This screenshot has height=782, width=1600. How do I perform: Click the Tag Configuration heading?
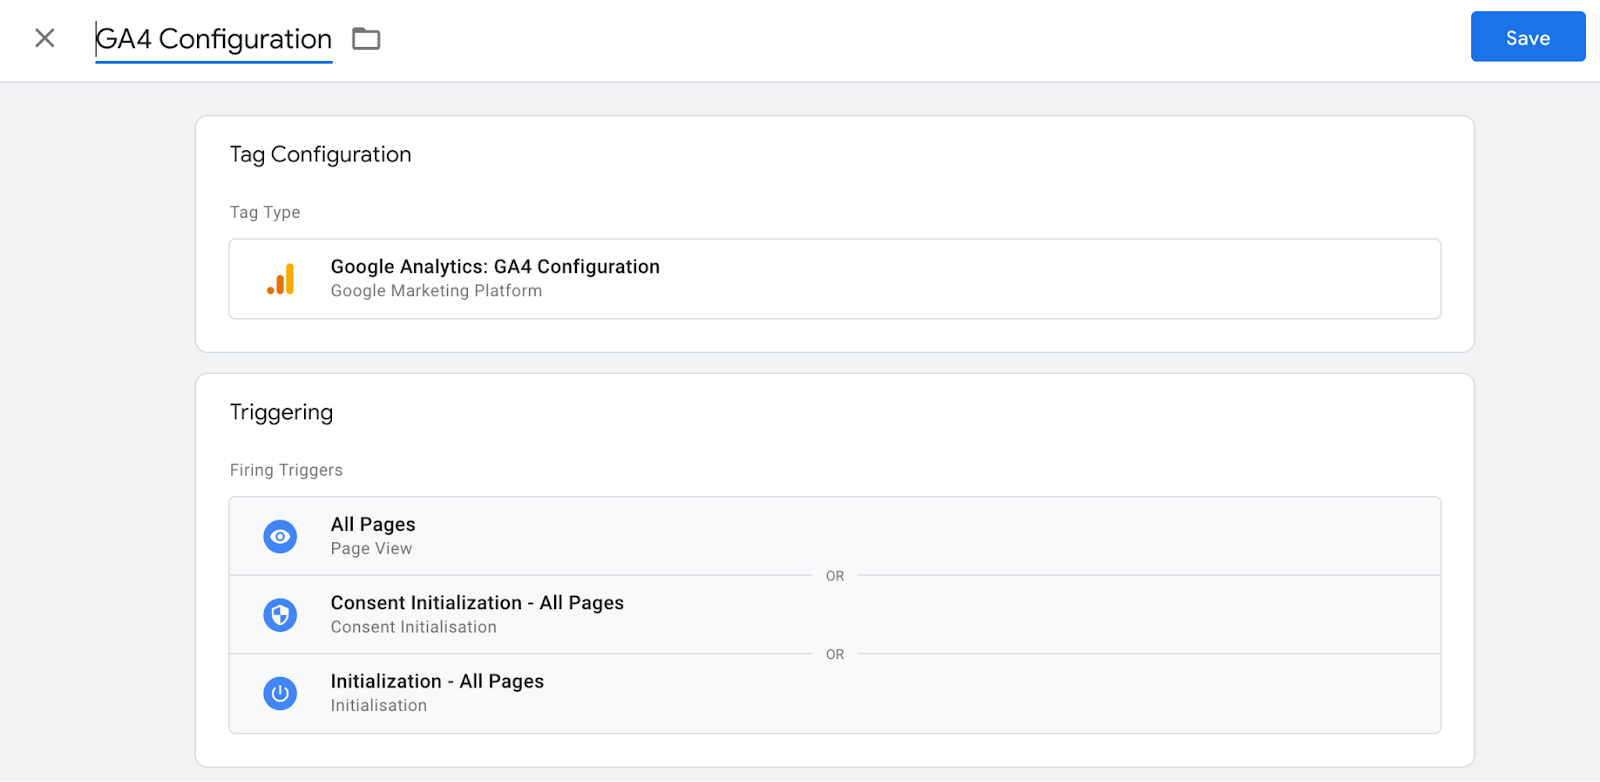(x=320, y=154)
